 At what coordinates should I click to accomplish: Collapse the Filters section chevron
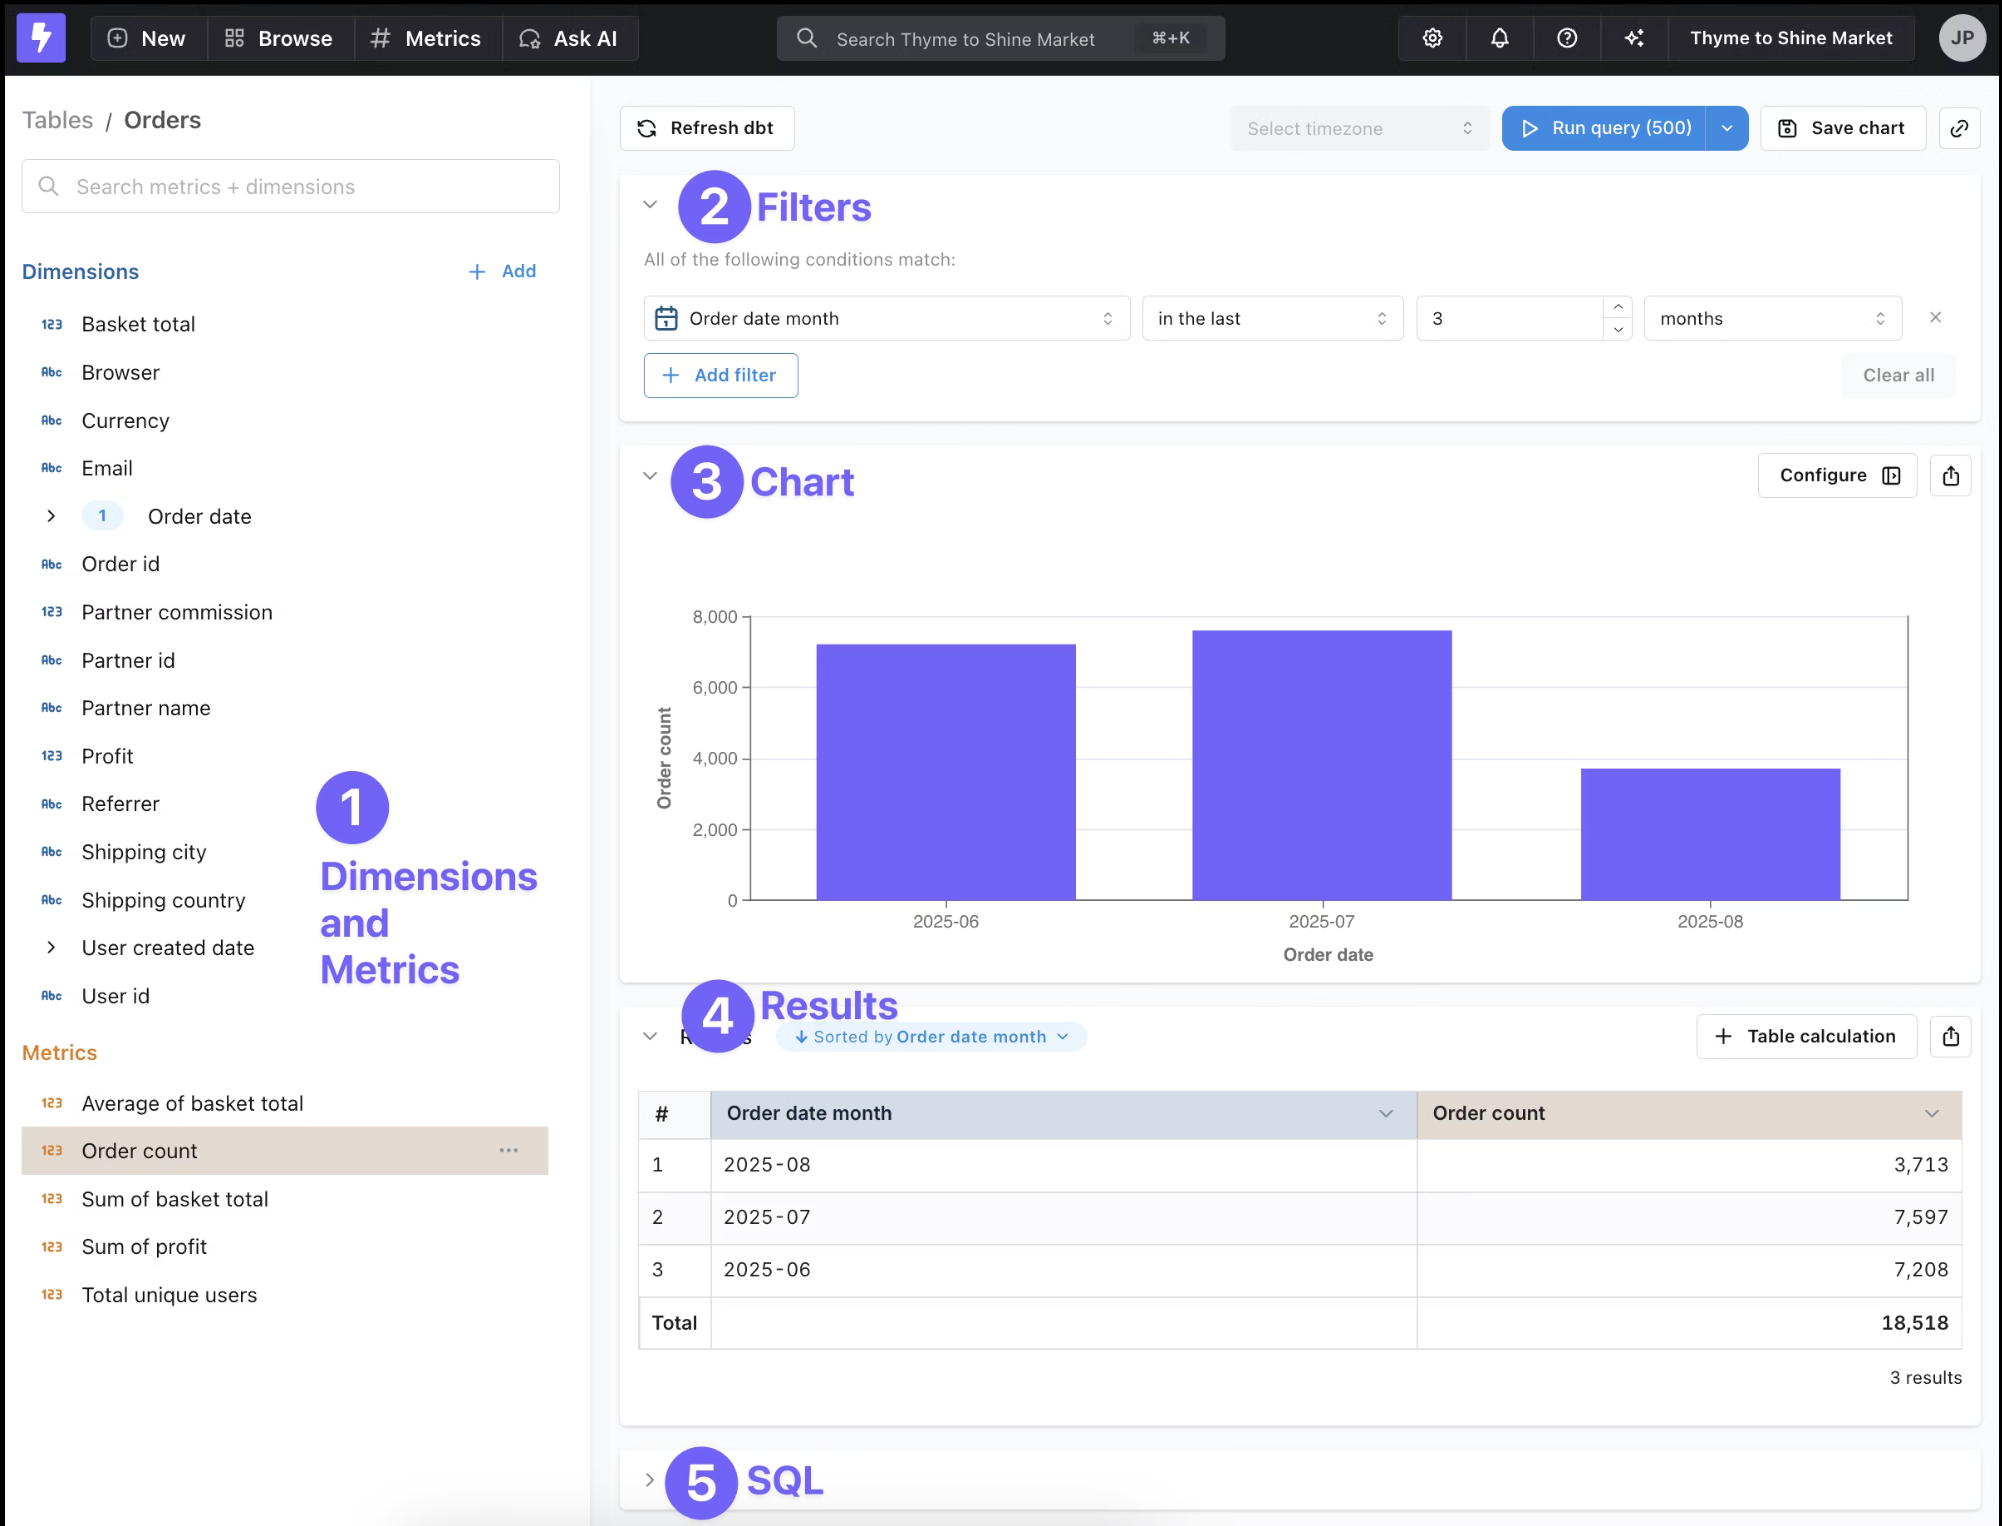[x=650, y=204]
